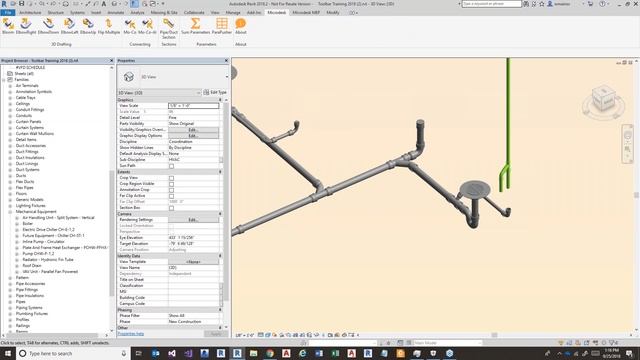Image resolution: width=640 pixels, height=360 pixels.
Task: Open the Properties help link
Action: coord(131,334)
